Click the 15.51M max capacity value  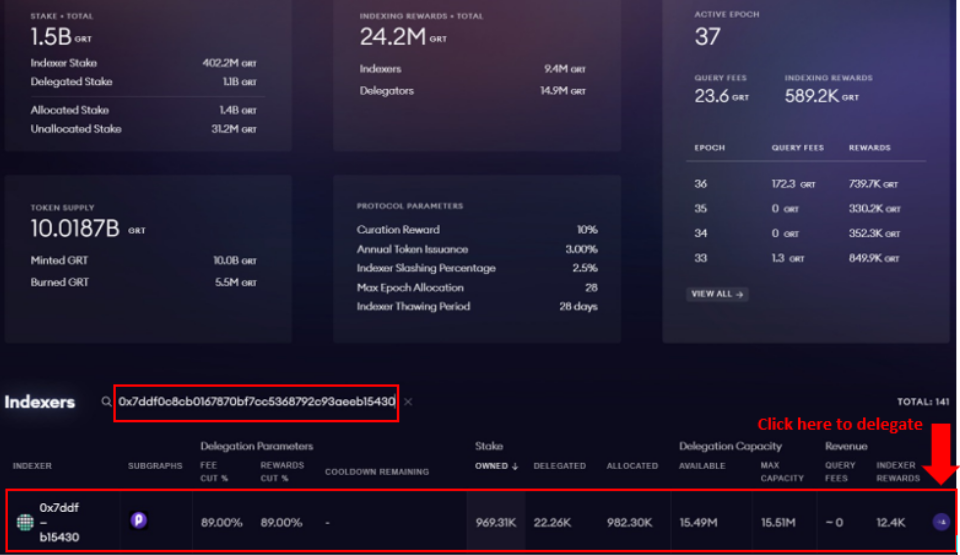(778, 523)
